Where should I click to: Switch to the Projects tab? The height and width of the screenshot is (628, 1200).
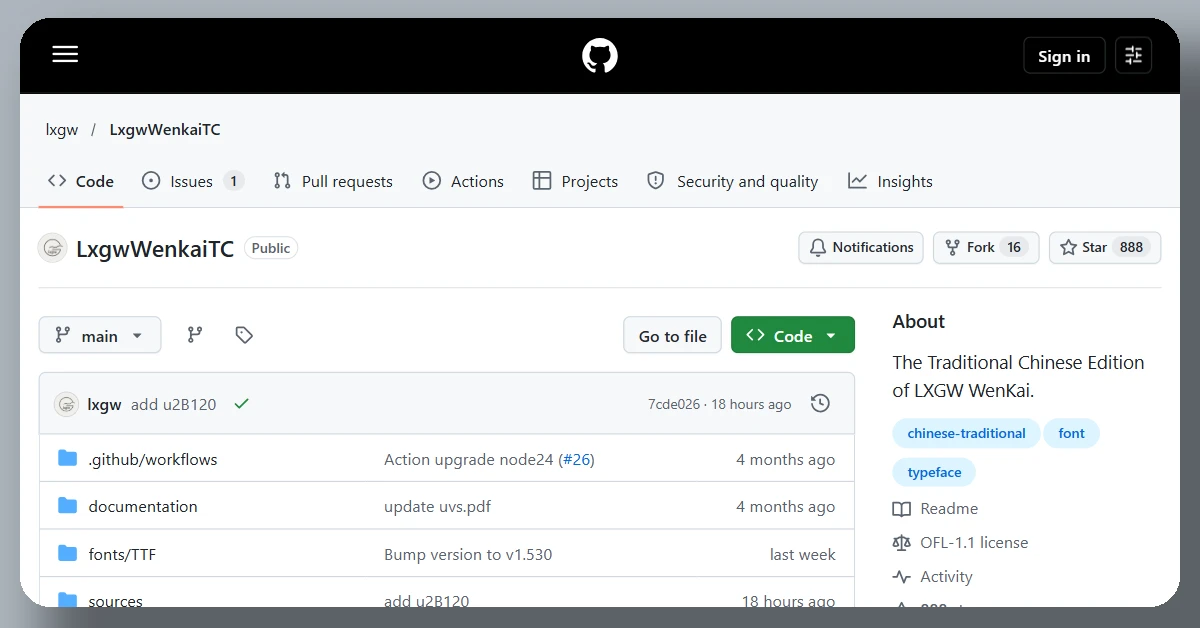575,181
